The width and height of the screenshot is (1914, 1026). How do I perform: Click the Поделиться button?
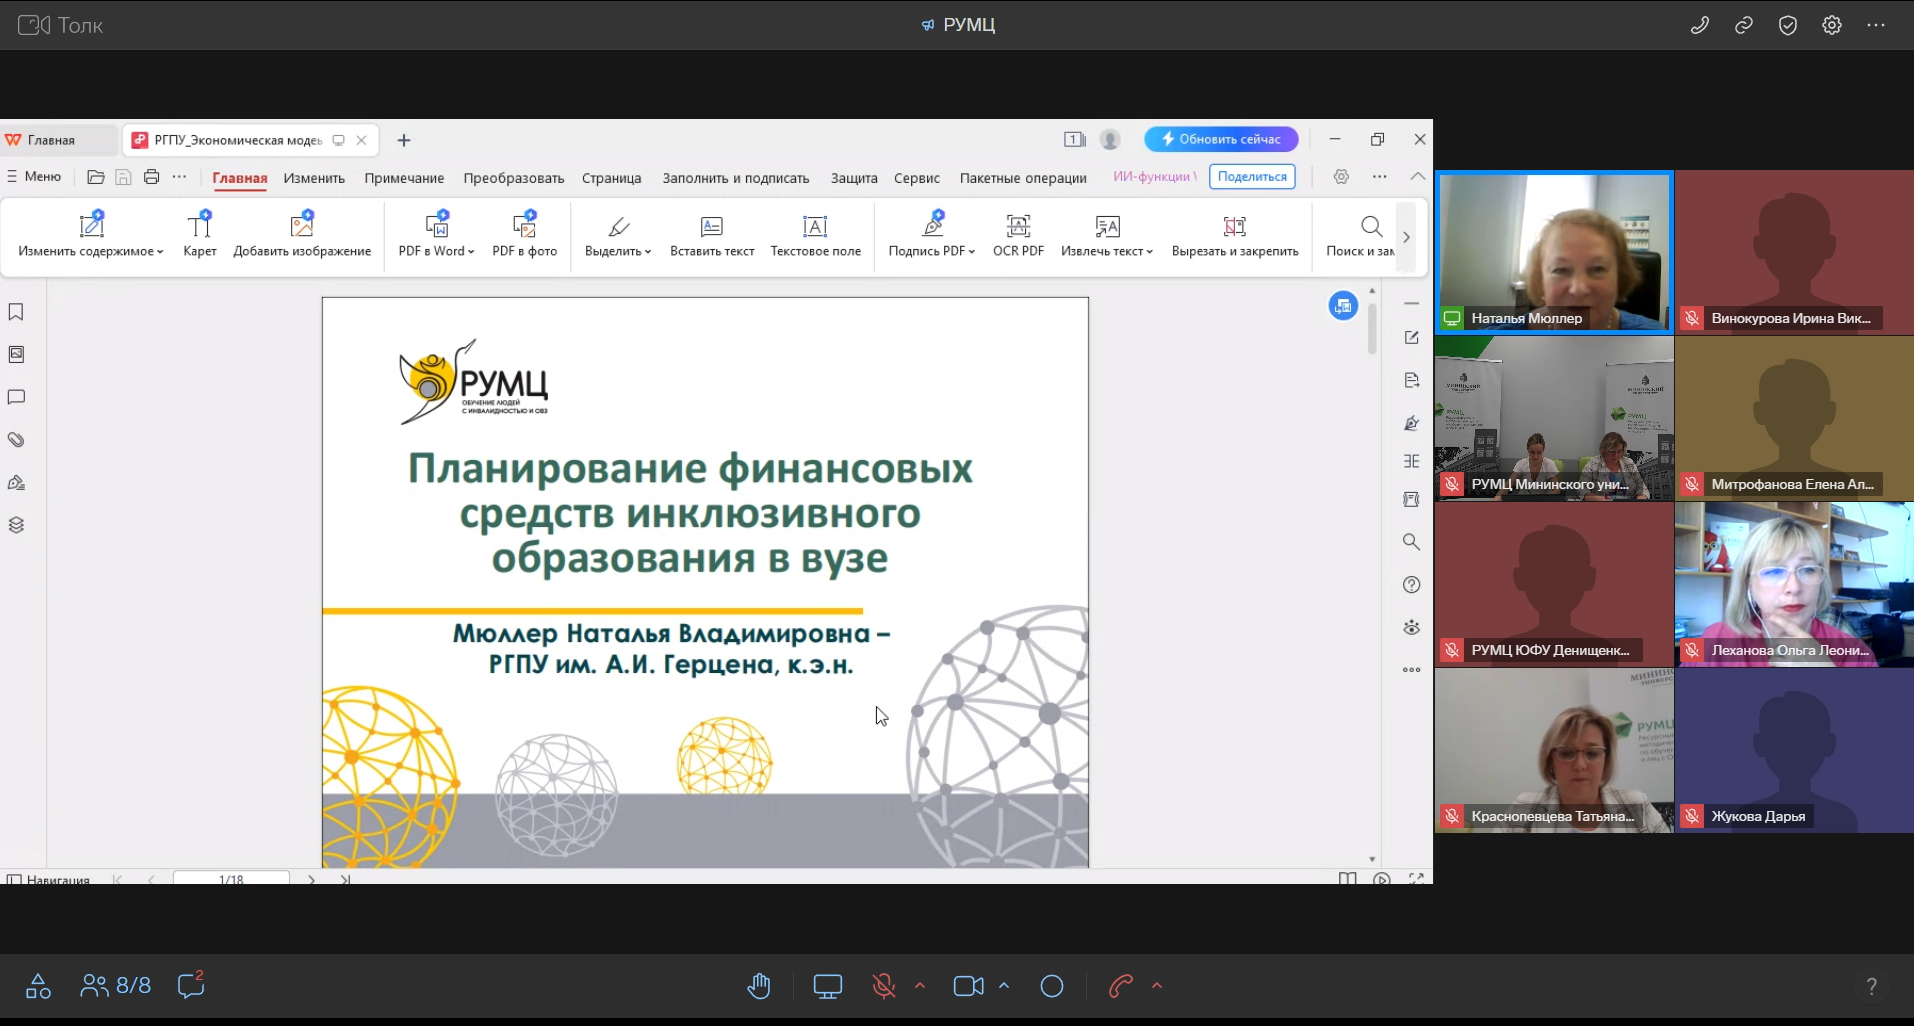click(x=1252, y=177)
